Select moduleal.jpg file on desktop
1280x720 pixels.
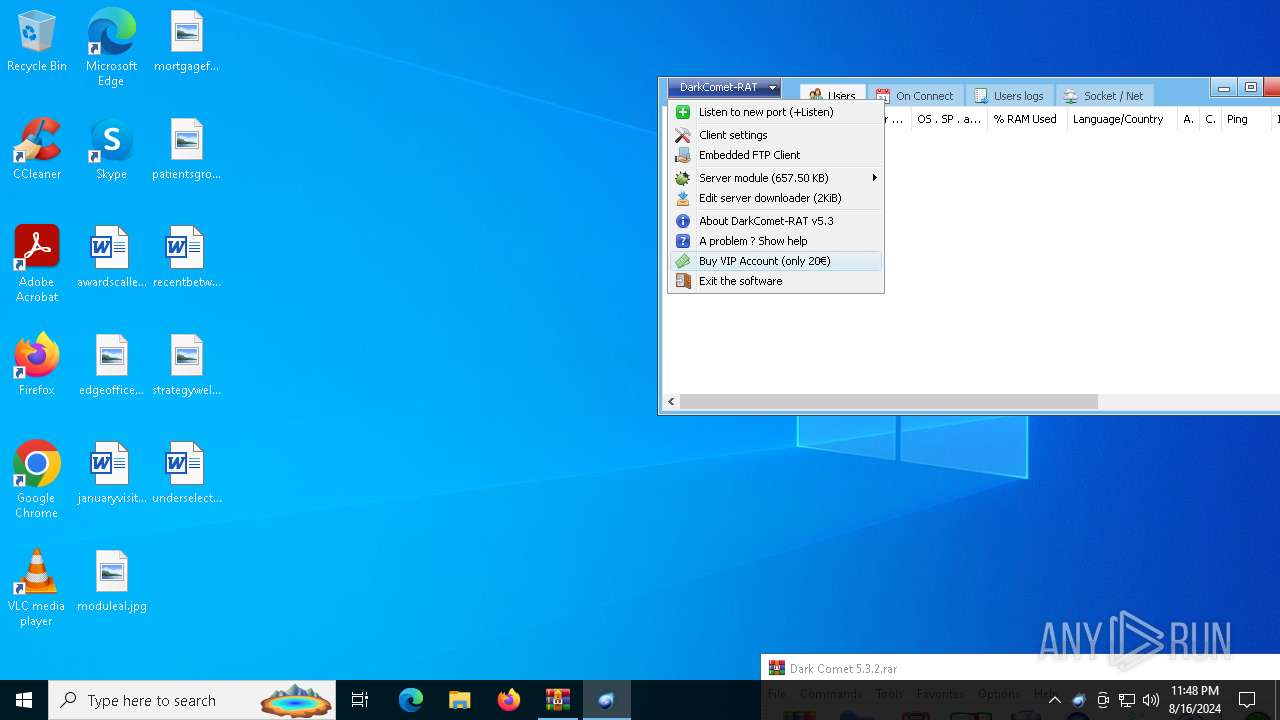pyautogui.click(x=111, y=582)
